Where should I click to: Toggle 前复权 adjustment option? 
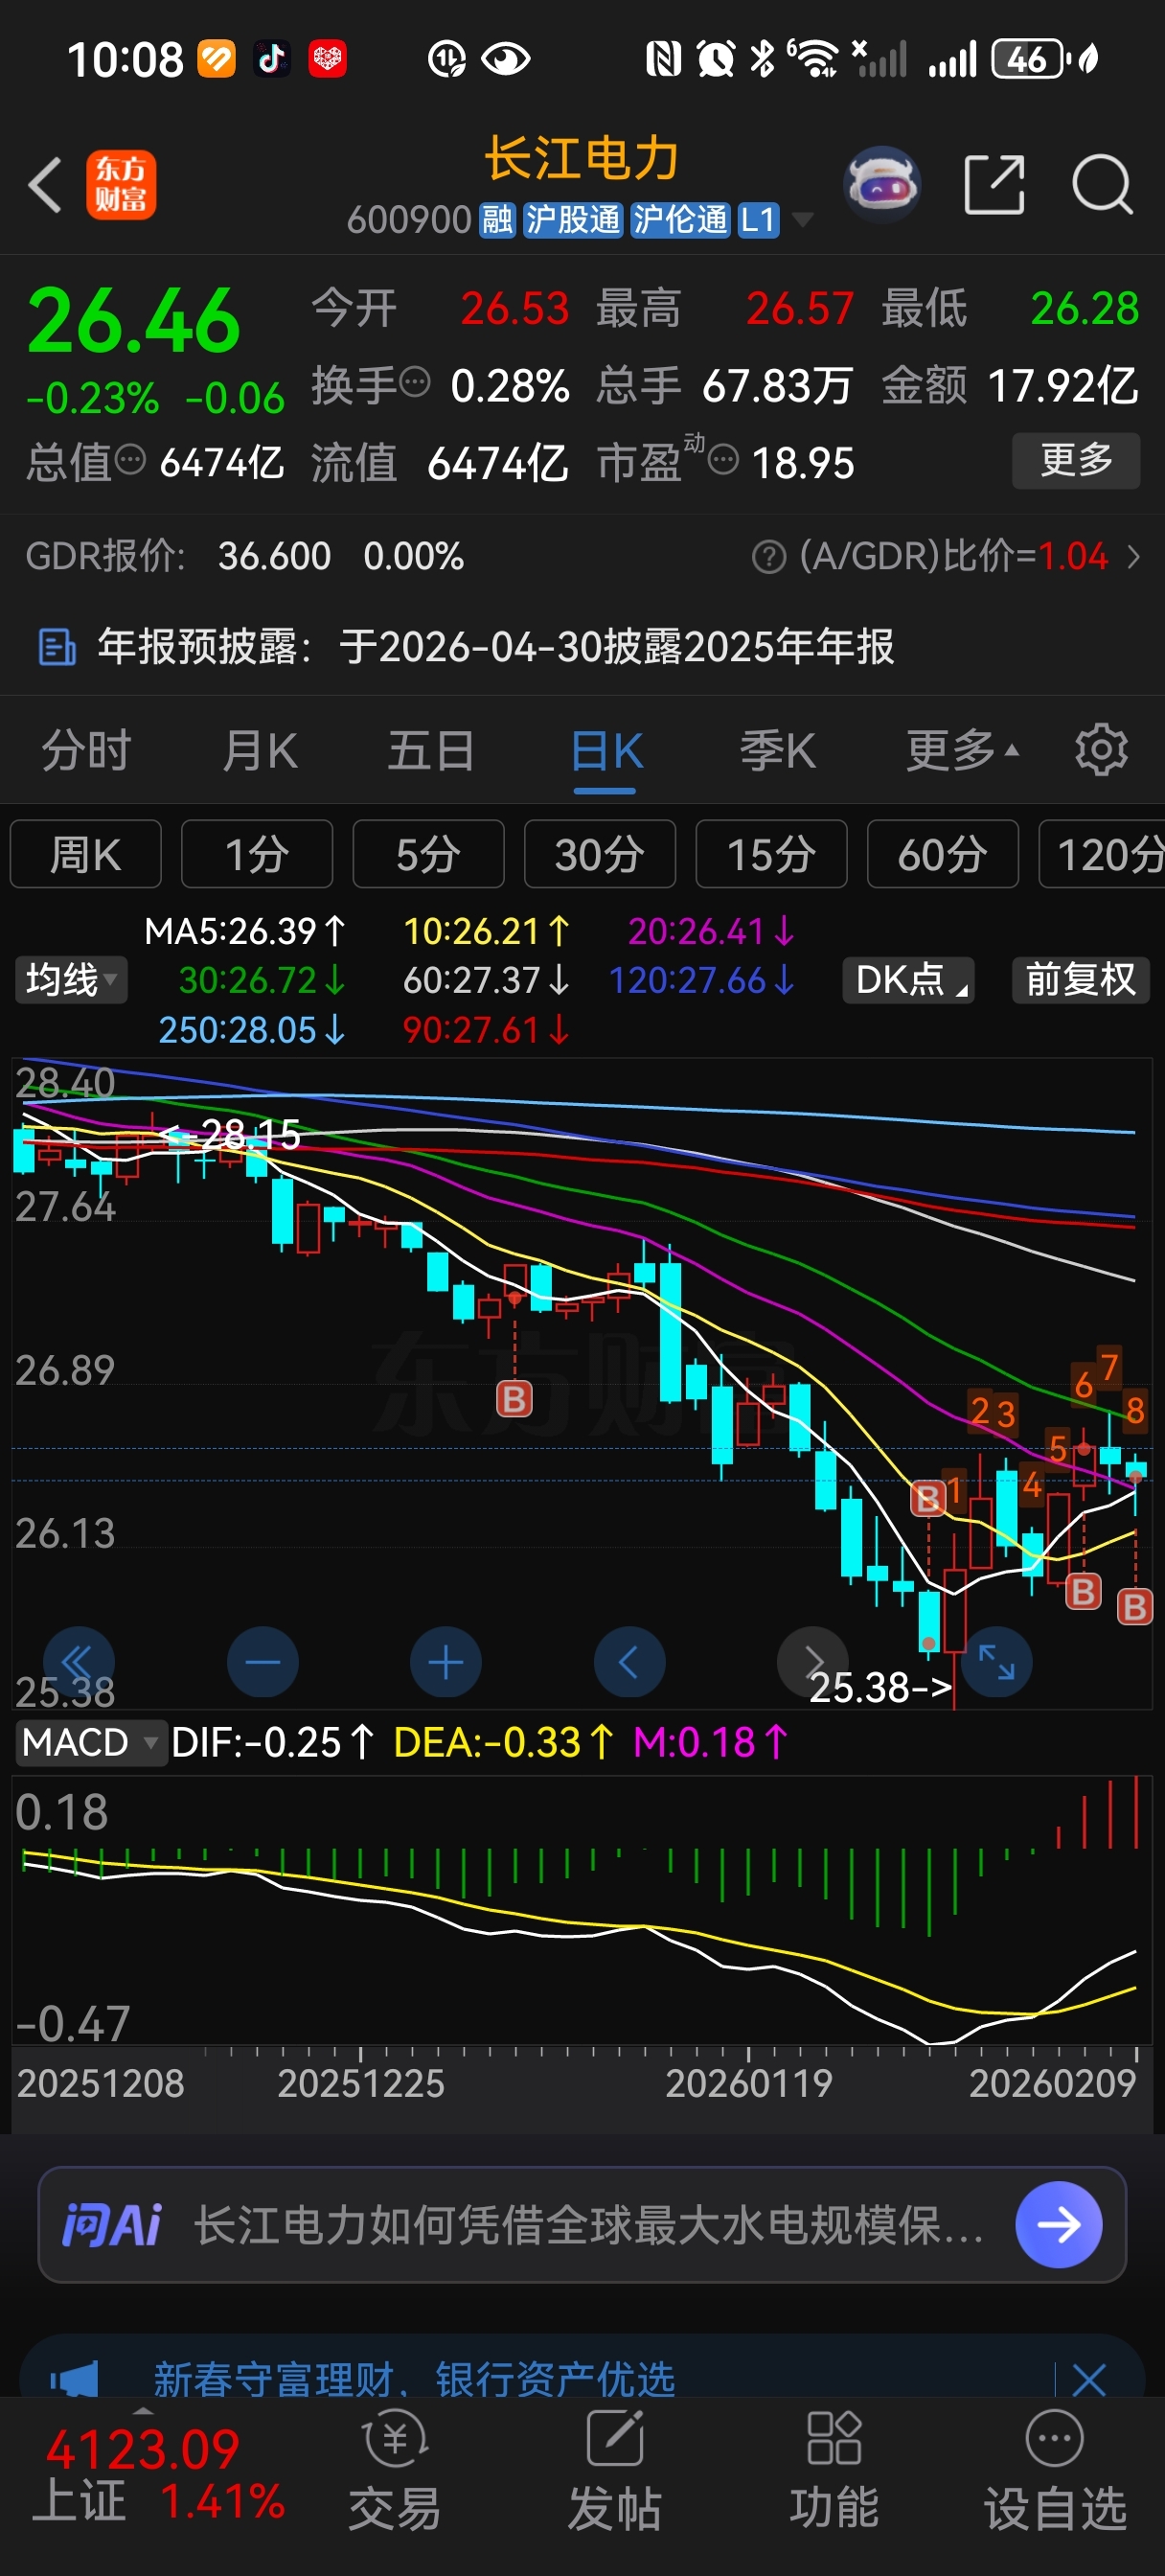[1081, 980]
